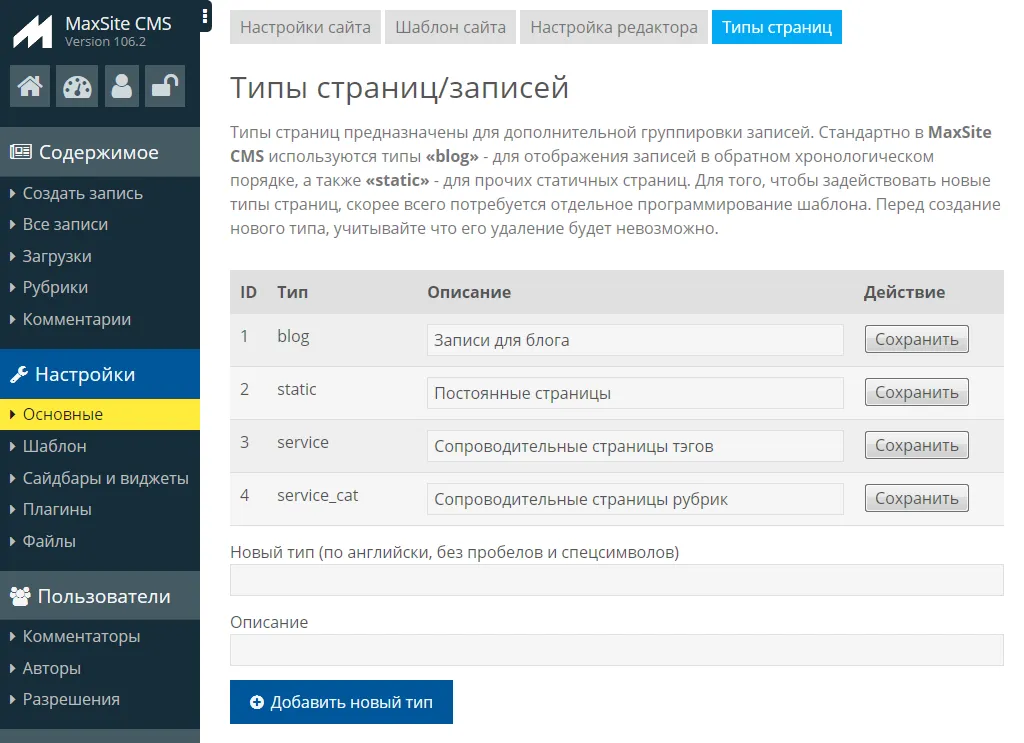
Task: Collapse the Содержимое section header
Action: click(99, 152)
